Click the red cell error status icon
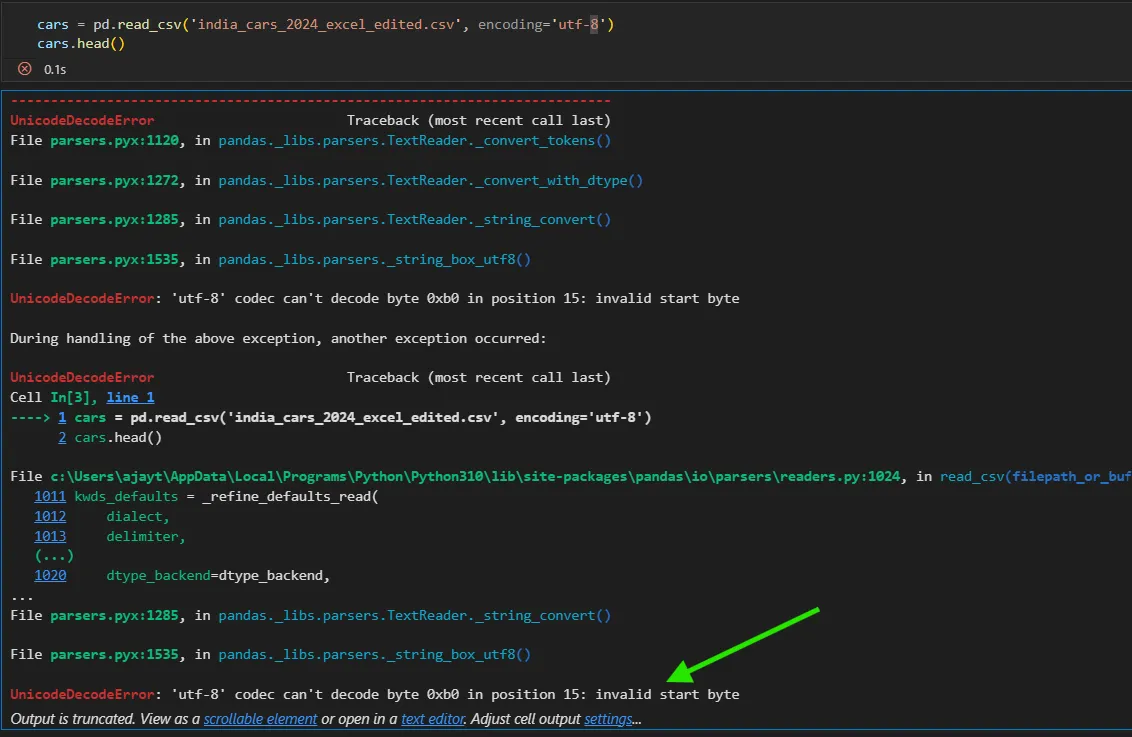The width and height of the screenshot is (1132, 737). click(x=25, y=69)
